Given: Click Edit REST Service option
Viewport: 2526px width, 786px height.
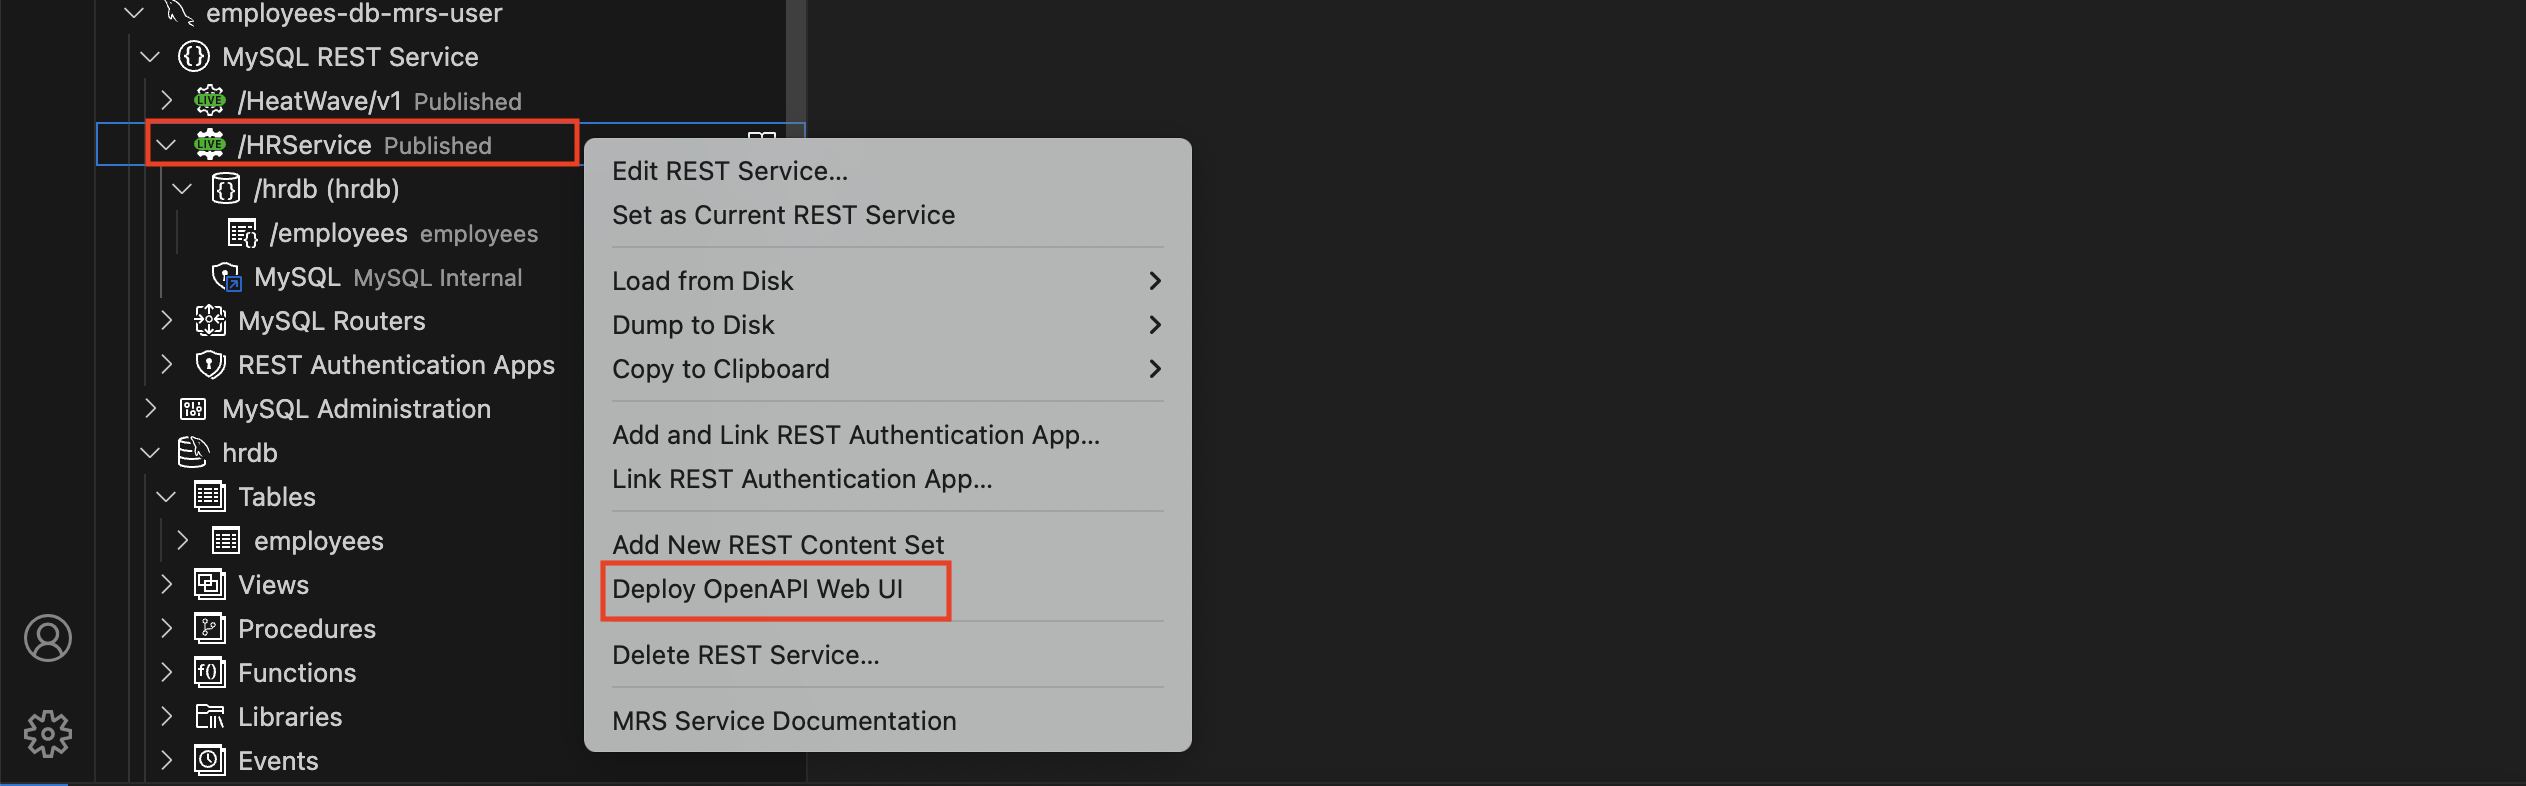Looking at the screenshot, I should [729, 171].
